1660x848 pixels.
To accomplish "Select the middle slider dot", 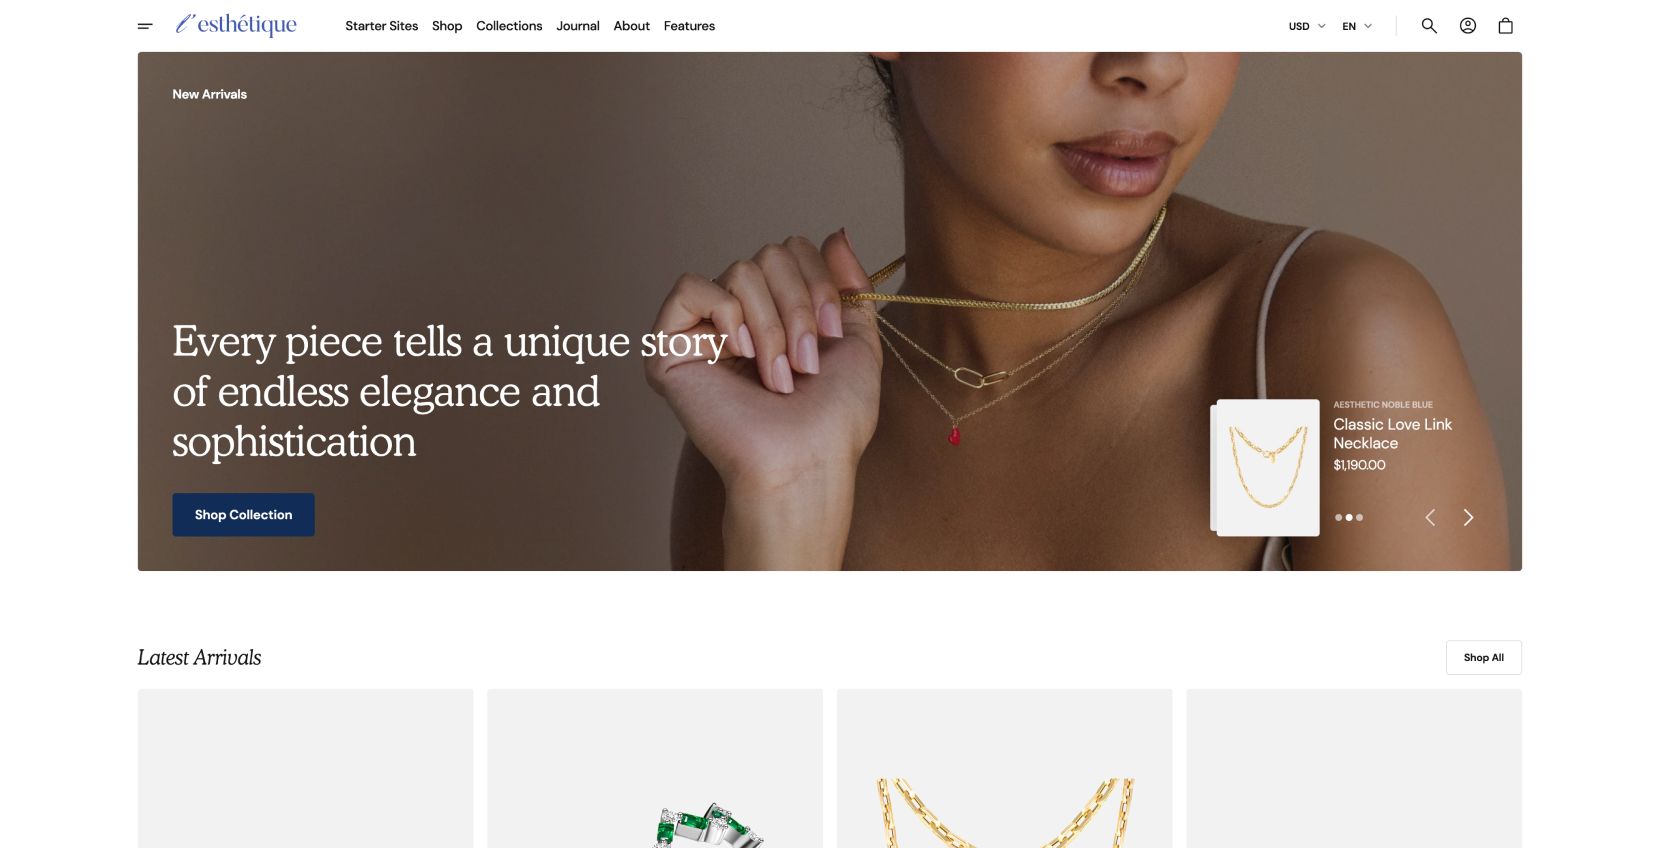I will coord(1349,517).
